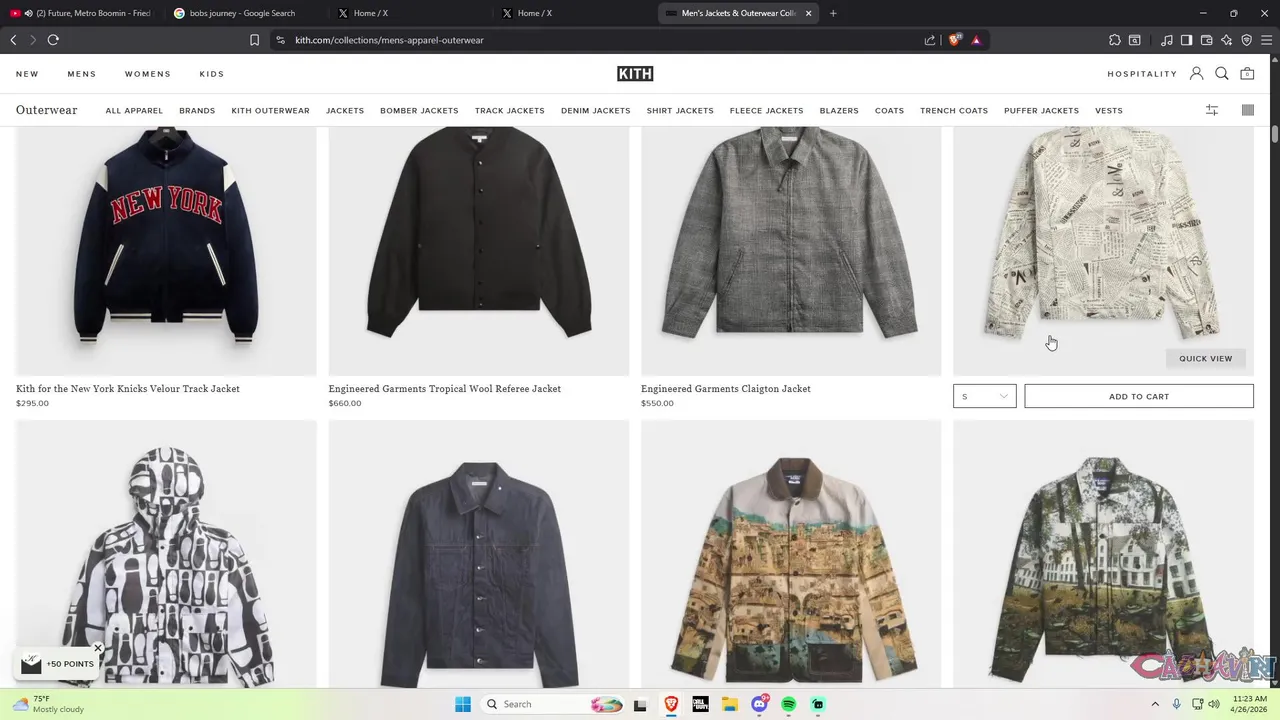Show hidden system tray icons chevron
Viewport: 1280px width, 720px height.
click(1155, 704)
